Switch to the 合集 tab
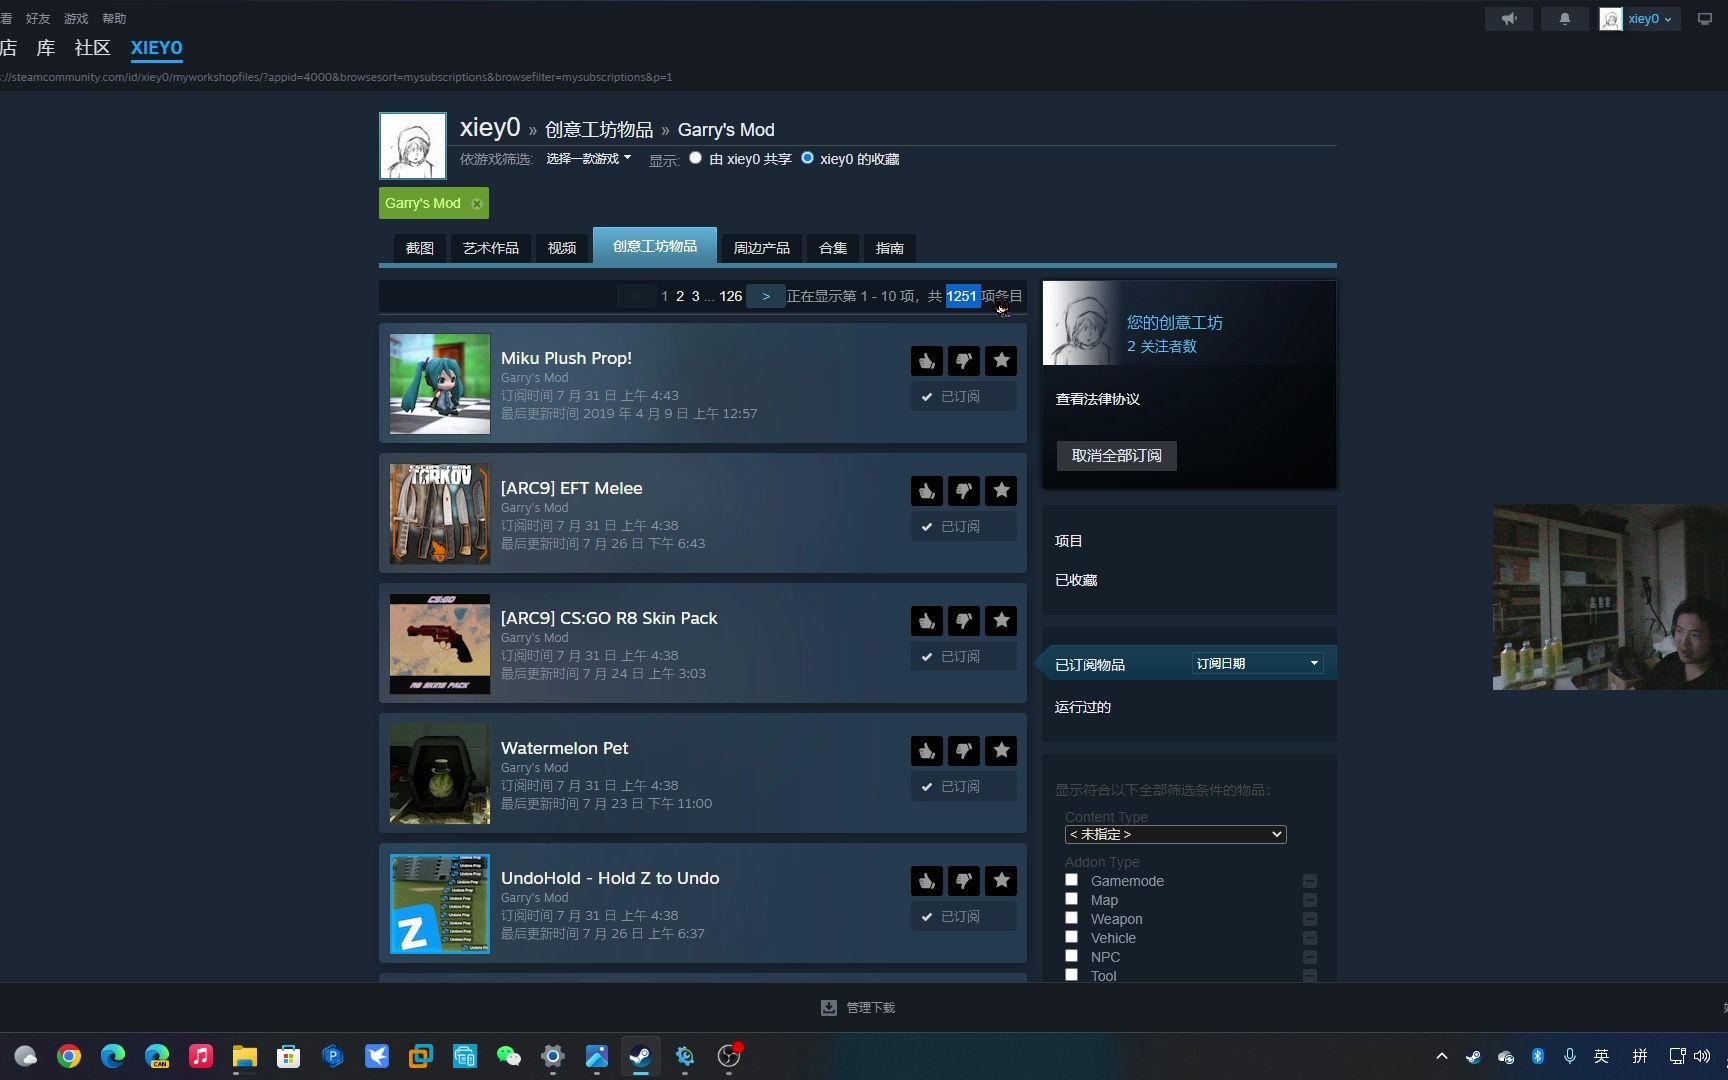This screenshot has width=1728, height=1080. 831,248
